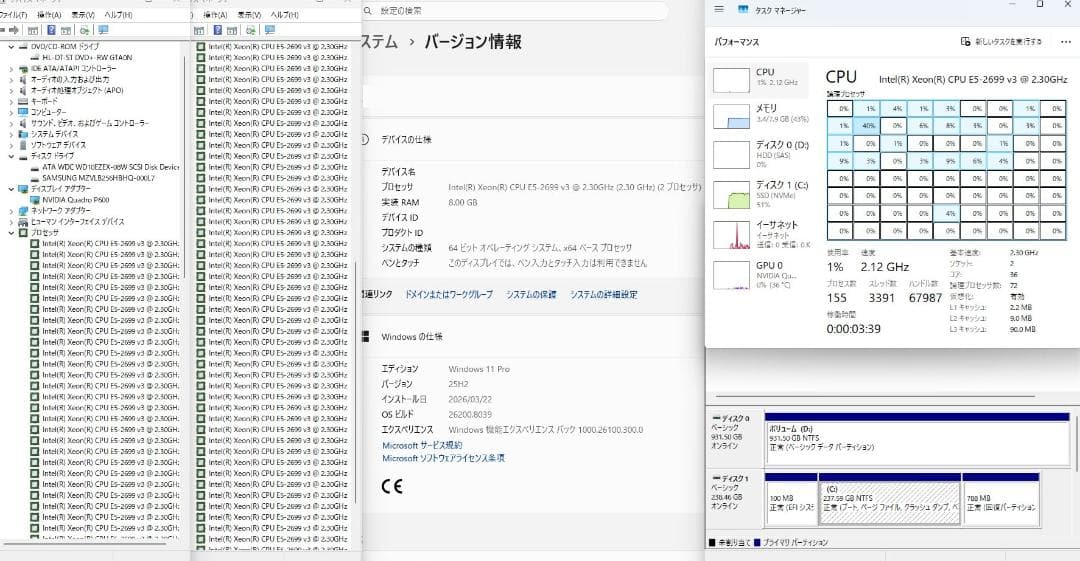Click blue help icon in left Device Manager toolbar
The image size is (1080, 561).
pos(51,30)
